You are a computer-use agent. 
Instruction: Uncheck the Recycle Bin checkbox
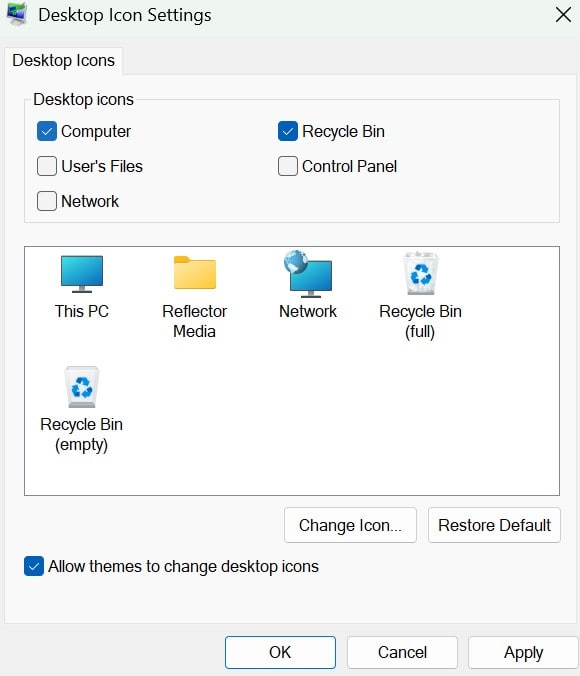288,131
